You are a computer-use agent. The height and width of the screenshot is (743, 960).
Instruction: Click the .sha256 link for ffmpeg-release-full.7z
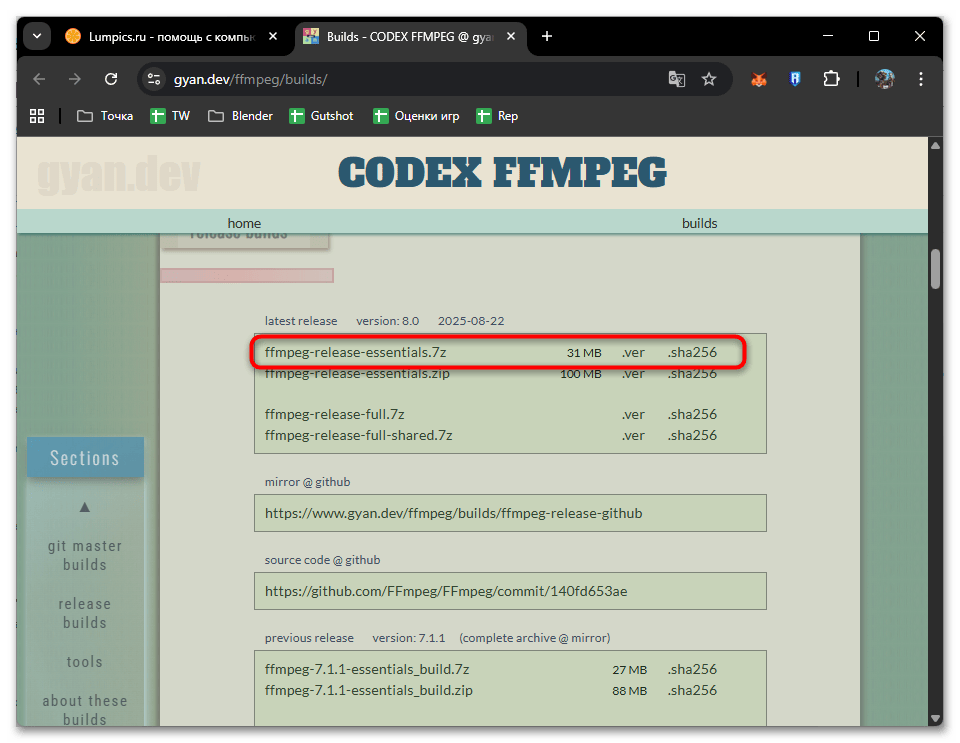[691, 414]
